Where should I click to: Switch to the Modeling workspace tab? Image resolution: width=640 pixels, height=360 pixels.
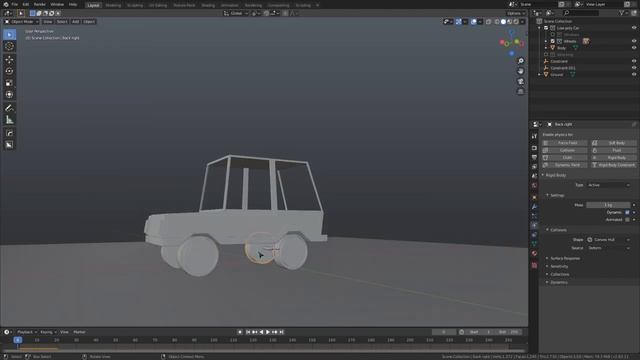point(113,5)
